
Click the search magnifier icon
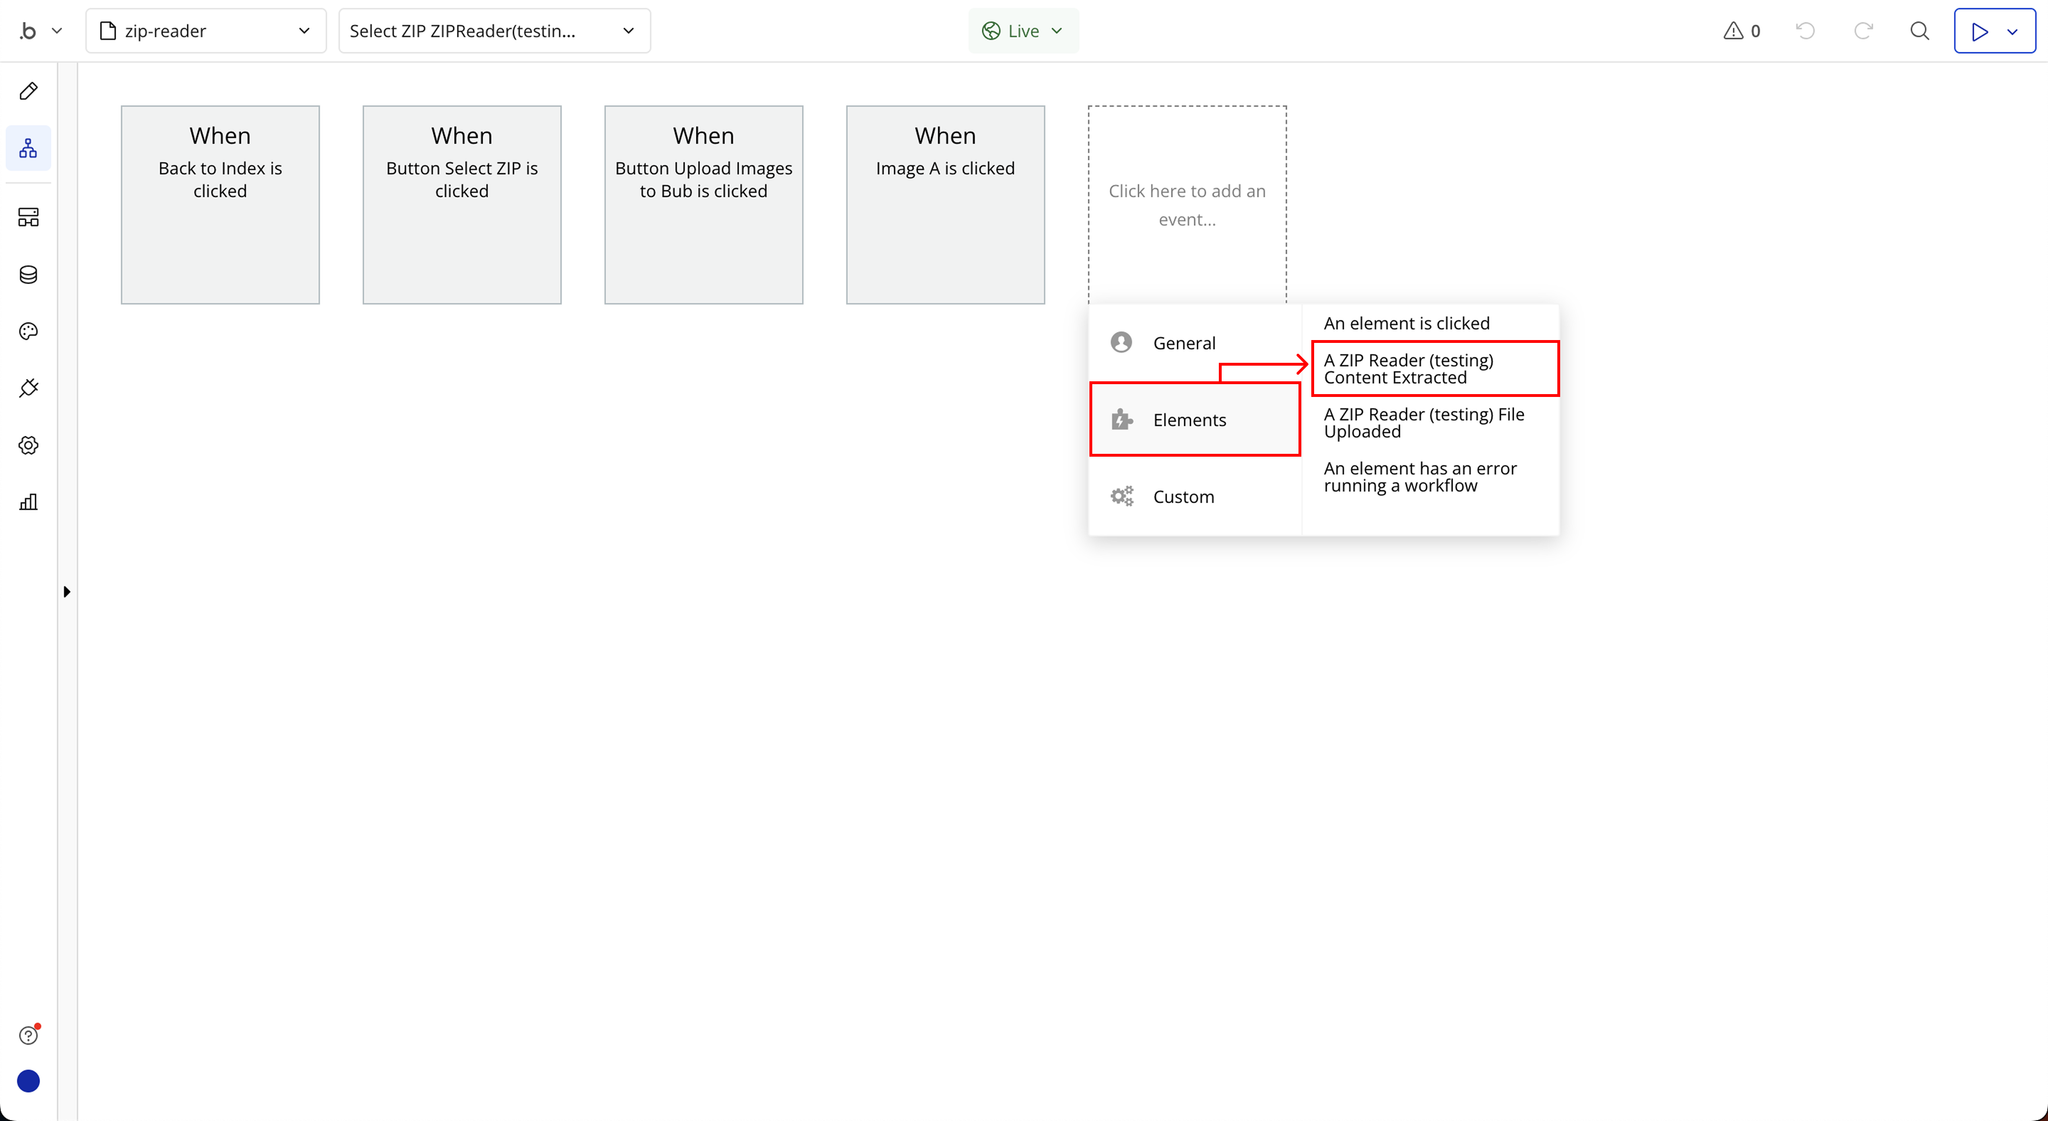[1919, 31]
